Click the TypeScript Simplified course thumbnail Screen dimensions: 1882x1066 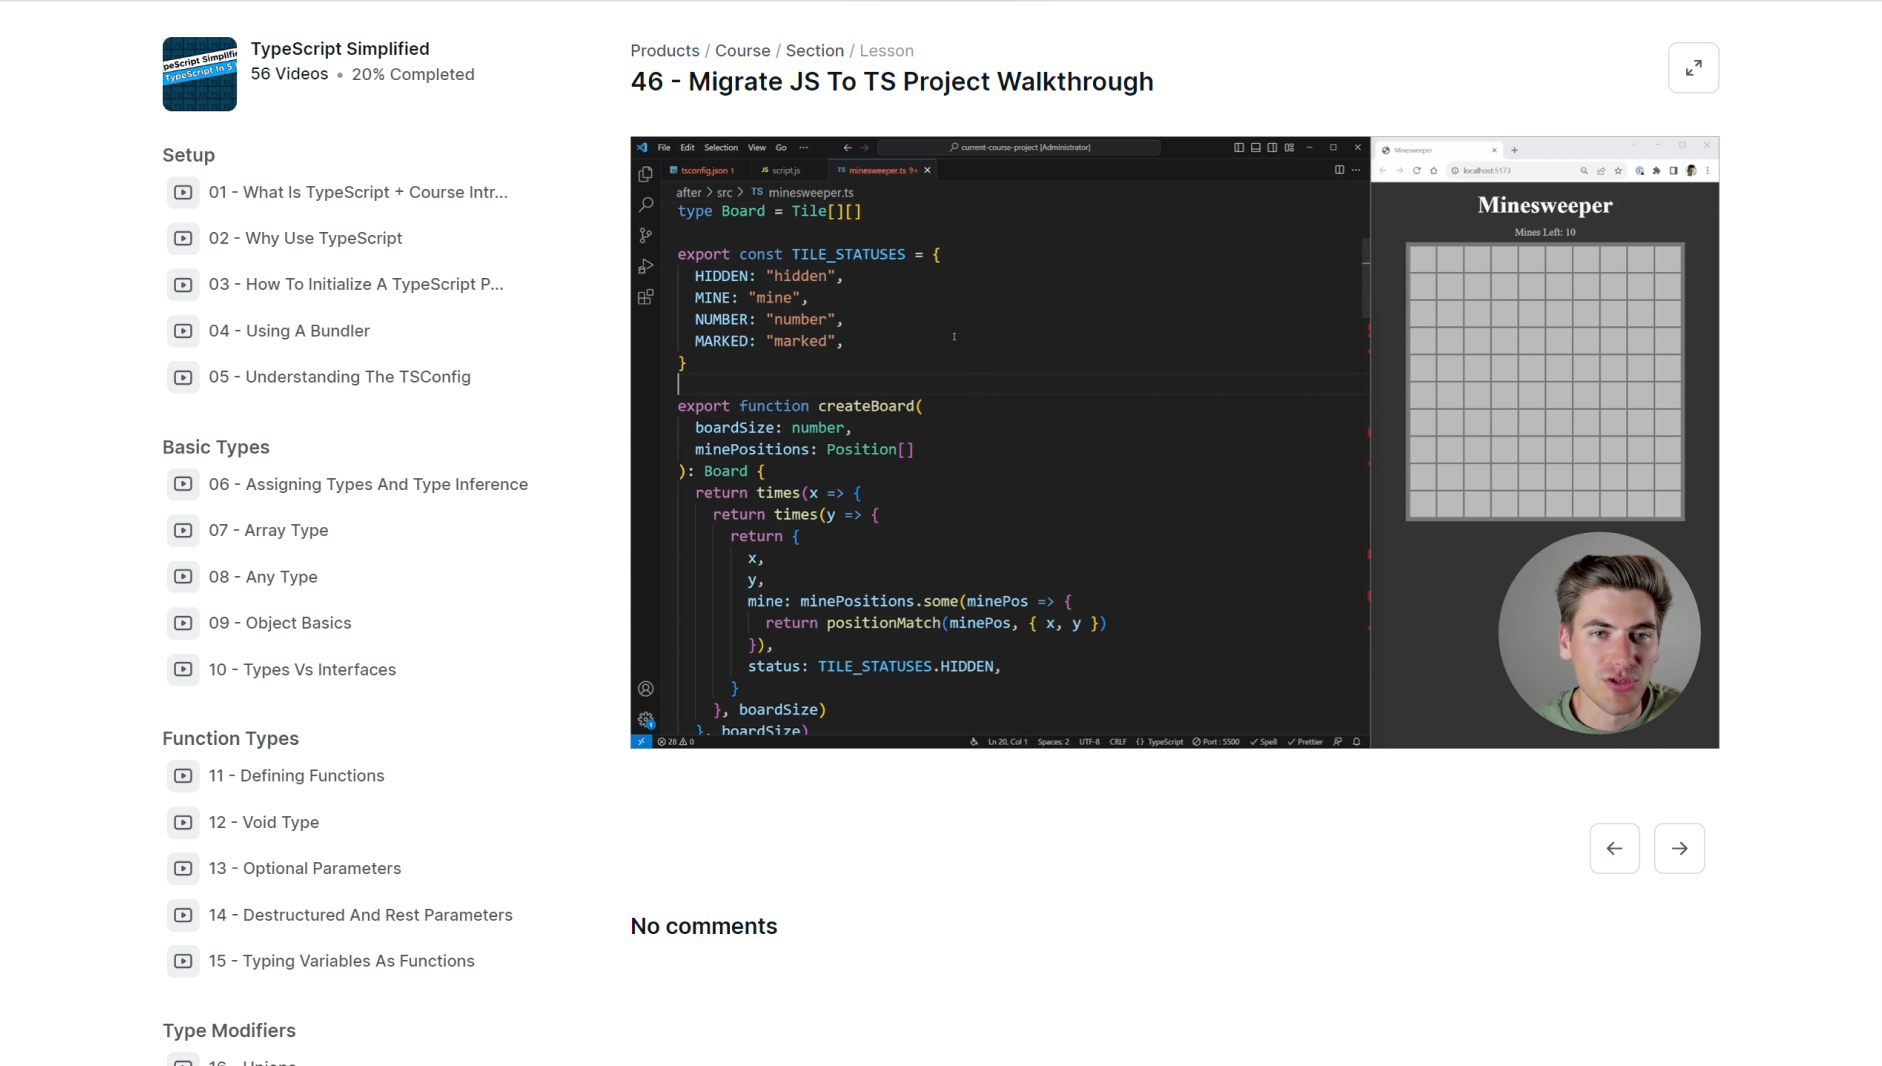200,74
